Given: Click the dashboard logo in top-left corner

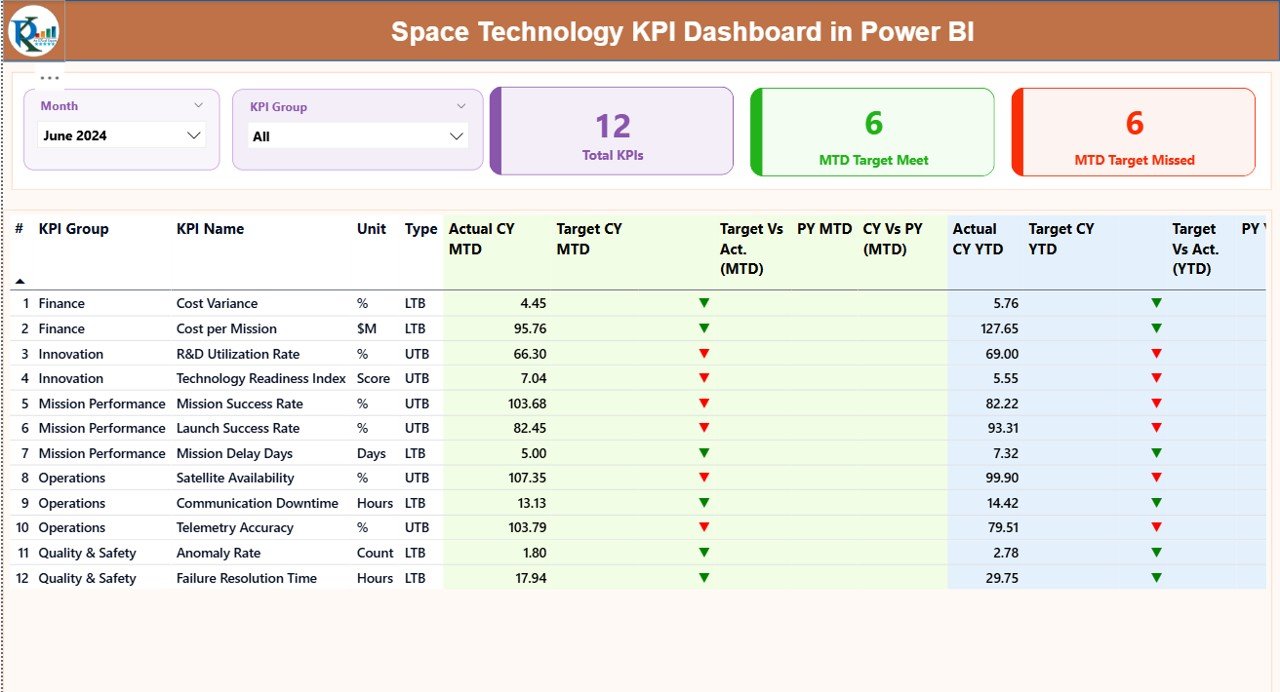Looking at the screenshot, I should pos(31,31).
